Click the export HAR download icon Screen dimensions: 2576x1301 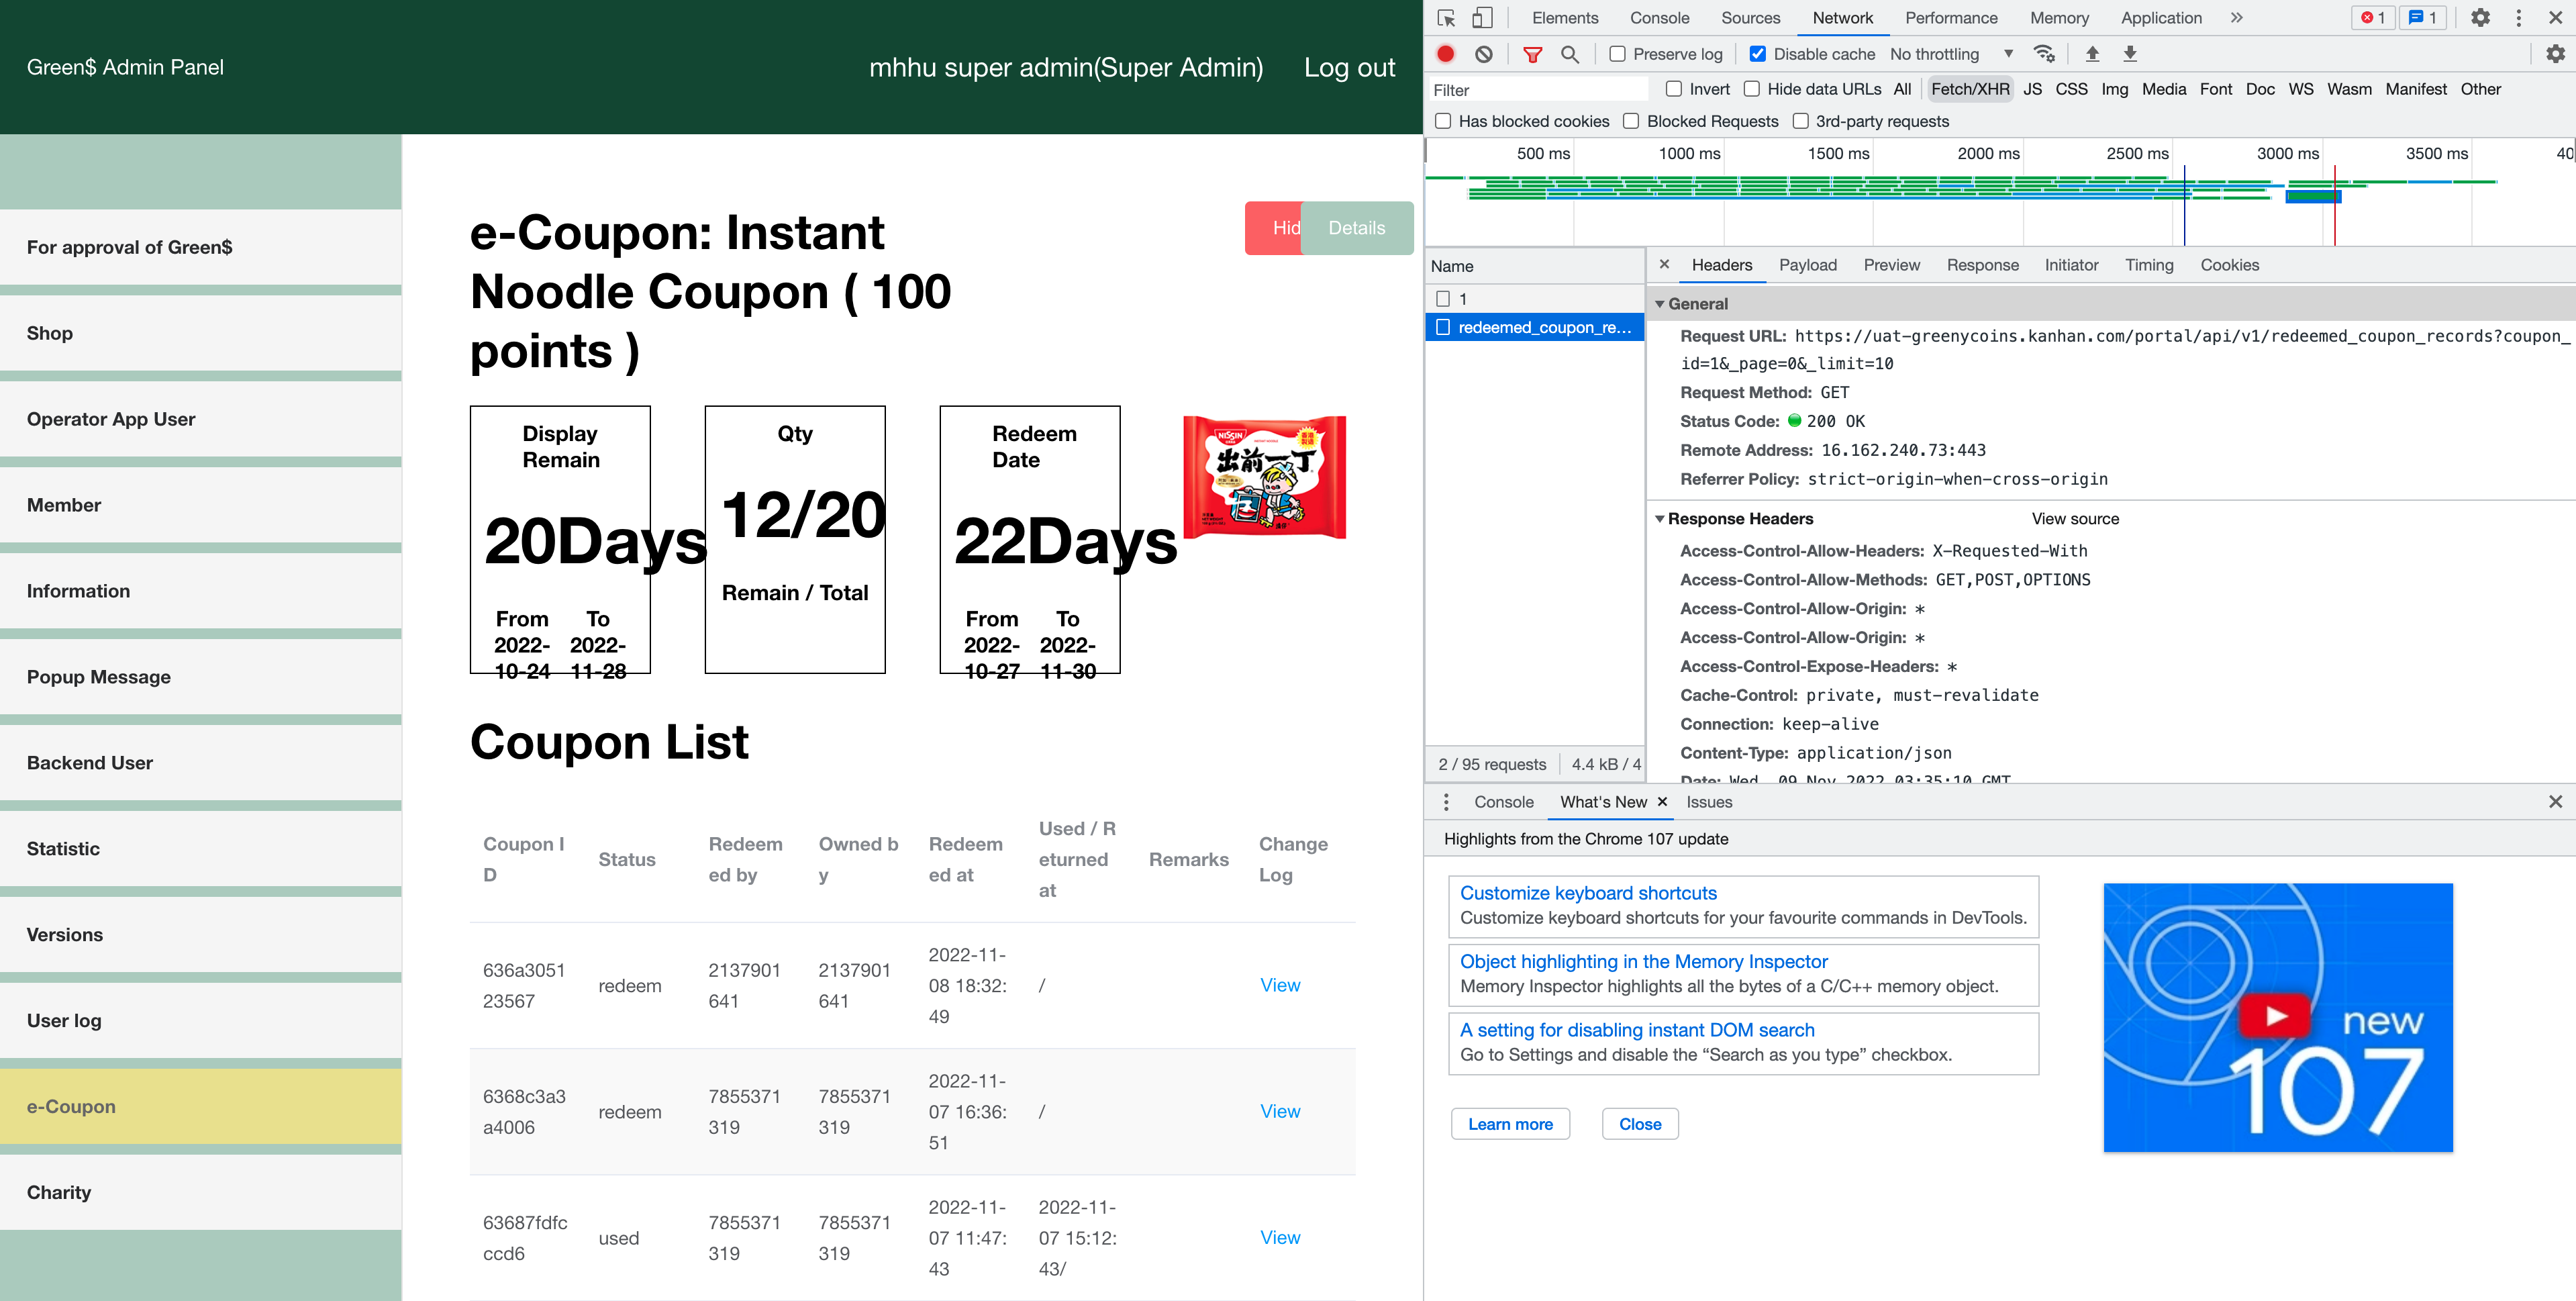point(2130,54)
